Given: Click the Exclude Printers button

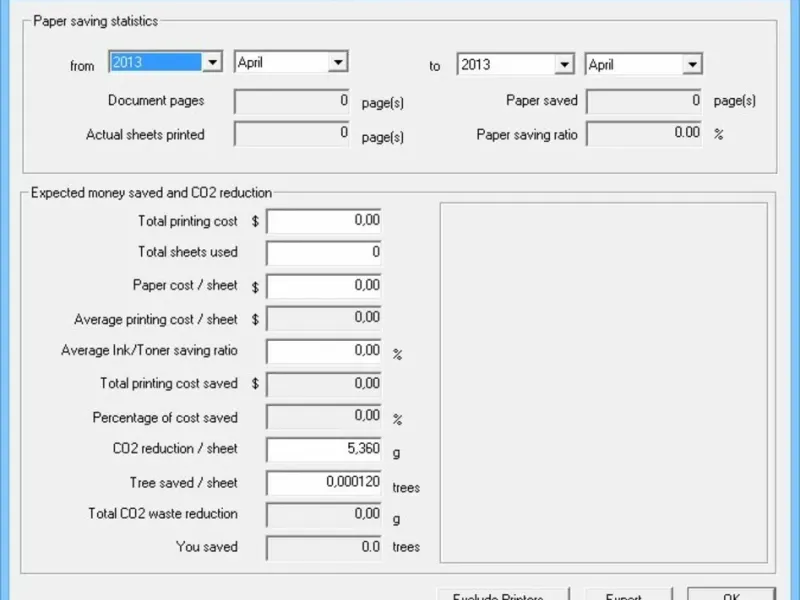Looking at the screenshot, I should point(503,595).
